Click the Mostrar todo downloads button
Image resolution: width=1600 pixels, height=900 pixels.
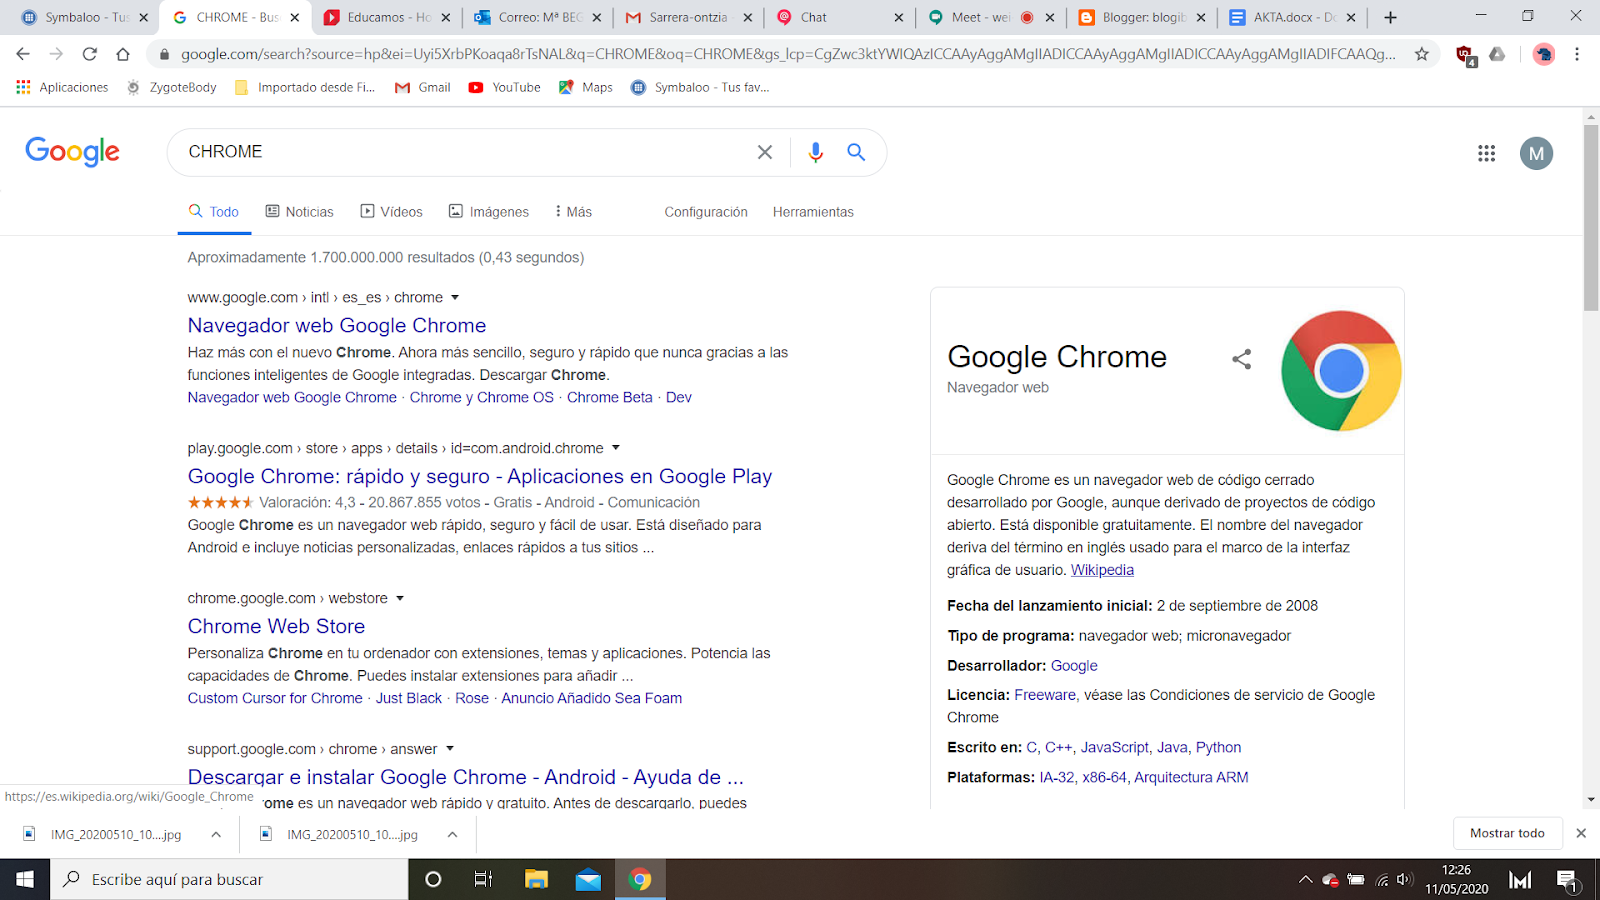pyautogui.click(x=1507, y=833)
